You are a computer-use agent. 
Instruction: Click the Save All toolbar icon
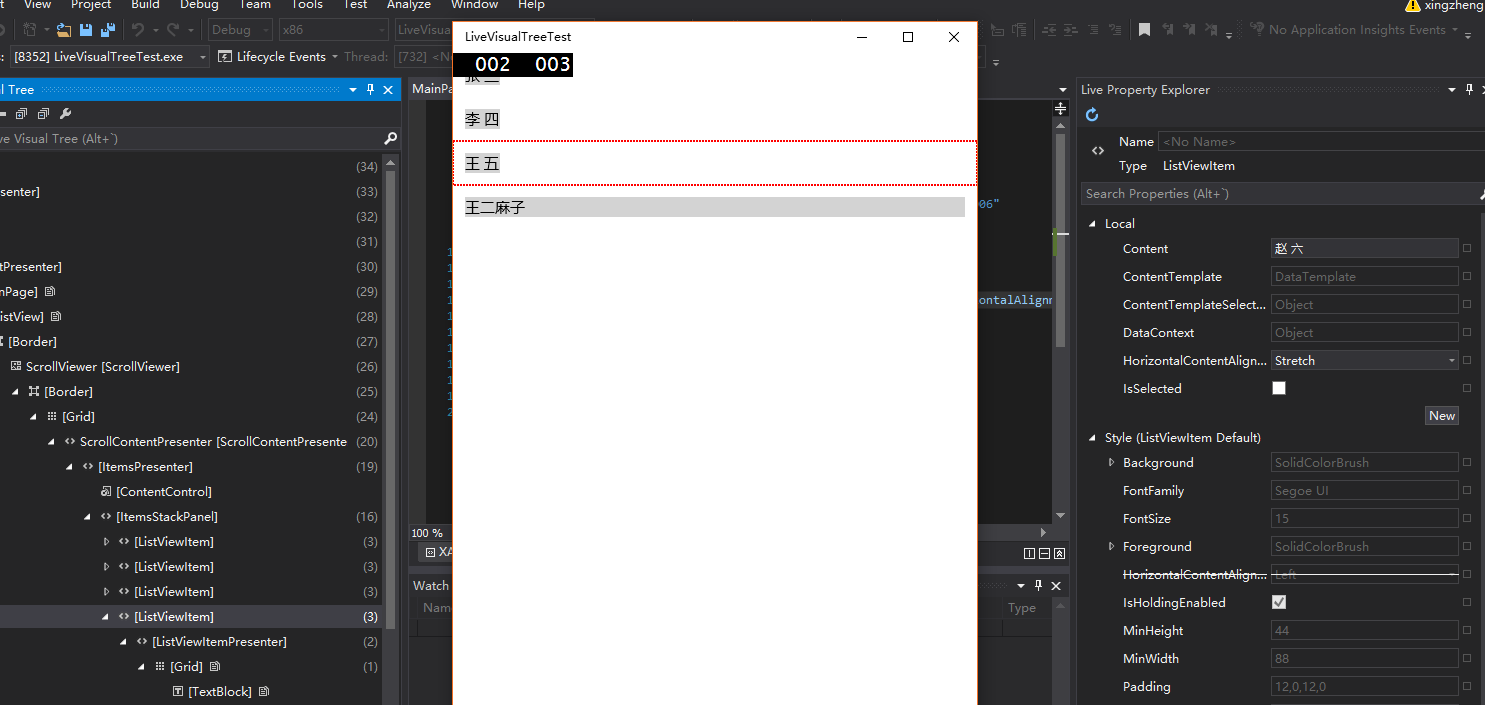(107, 30)
